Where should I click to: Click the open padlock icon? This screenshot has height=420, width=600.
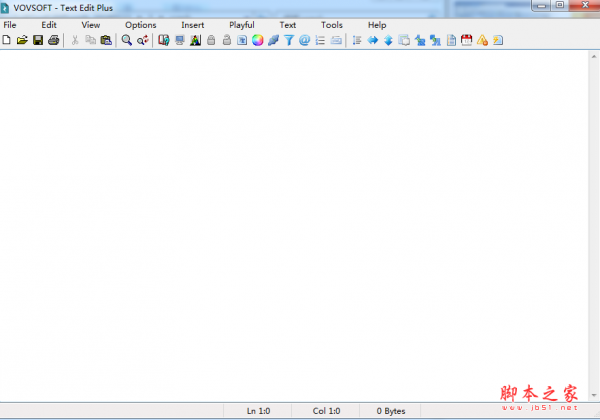click(227, 40)
